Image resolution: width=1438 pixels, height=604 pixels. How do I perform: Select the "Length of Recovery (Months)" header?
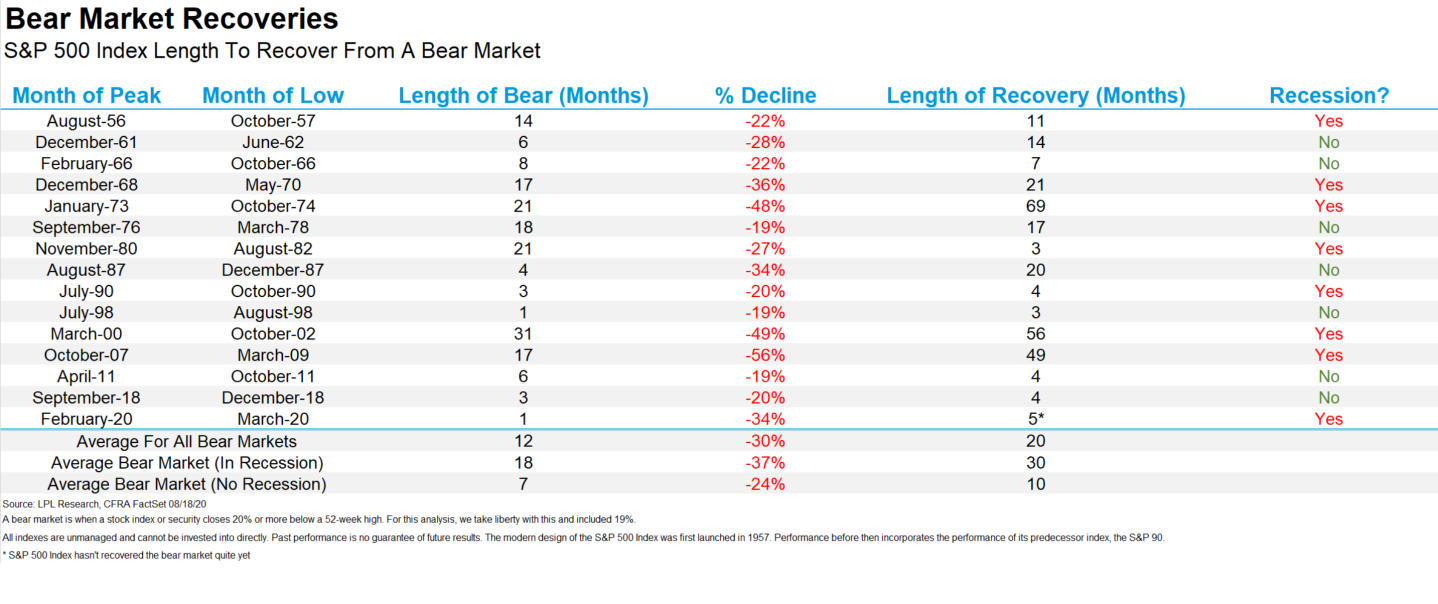click(x=1035, y=96)
